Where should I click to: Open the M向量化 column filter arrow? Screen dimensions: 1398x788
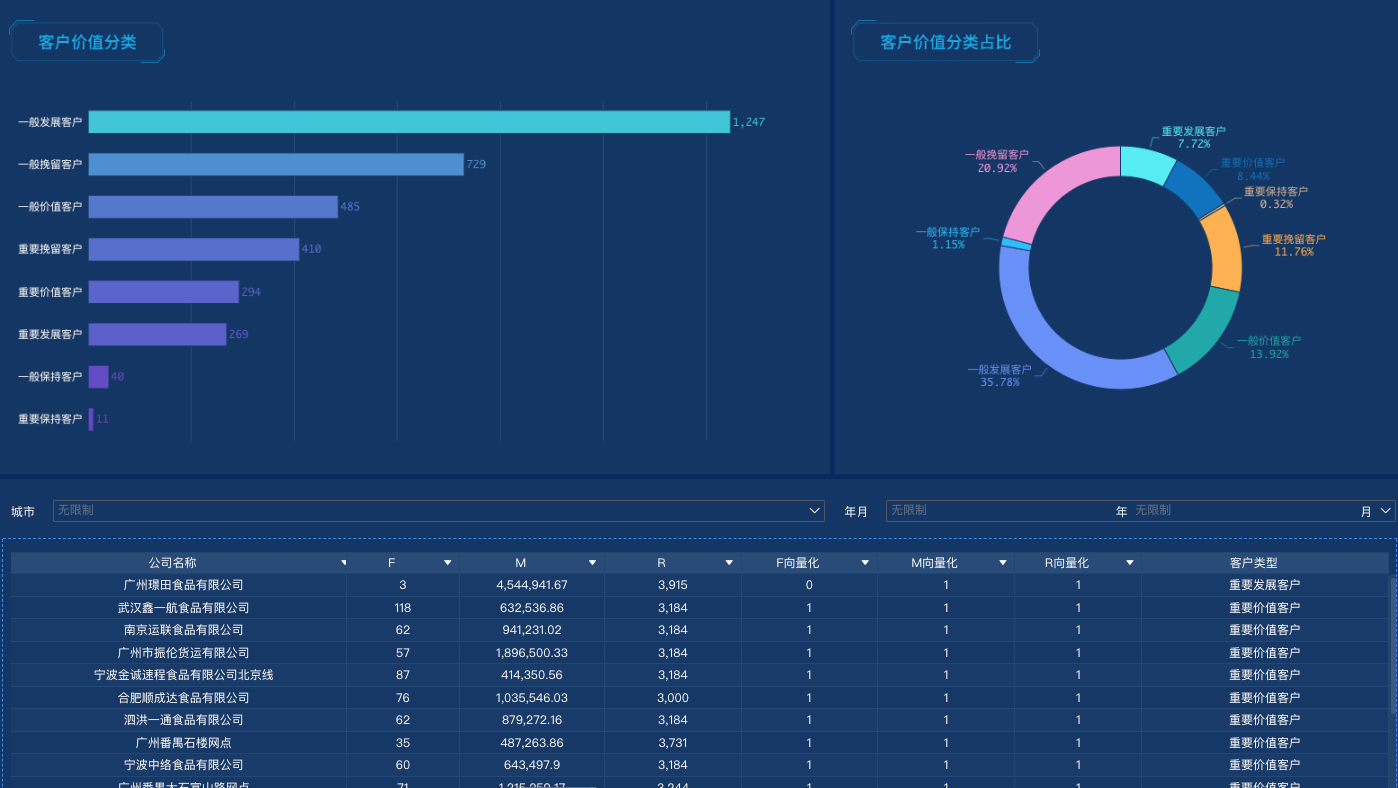click(x=1003, y=563)
